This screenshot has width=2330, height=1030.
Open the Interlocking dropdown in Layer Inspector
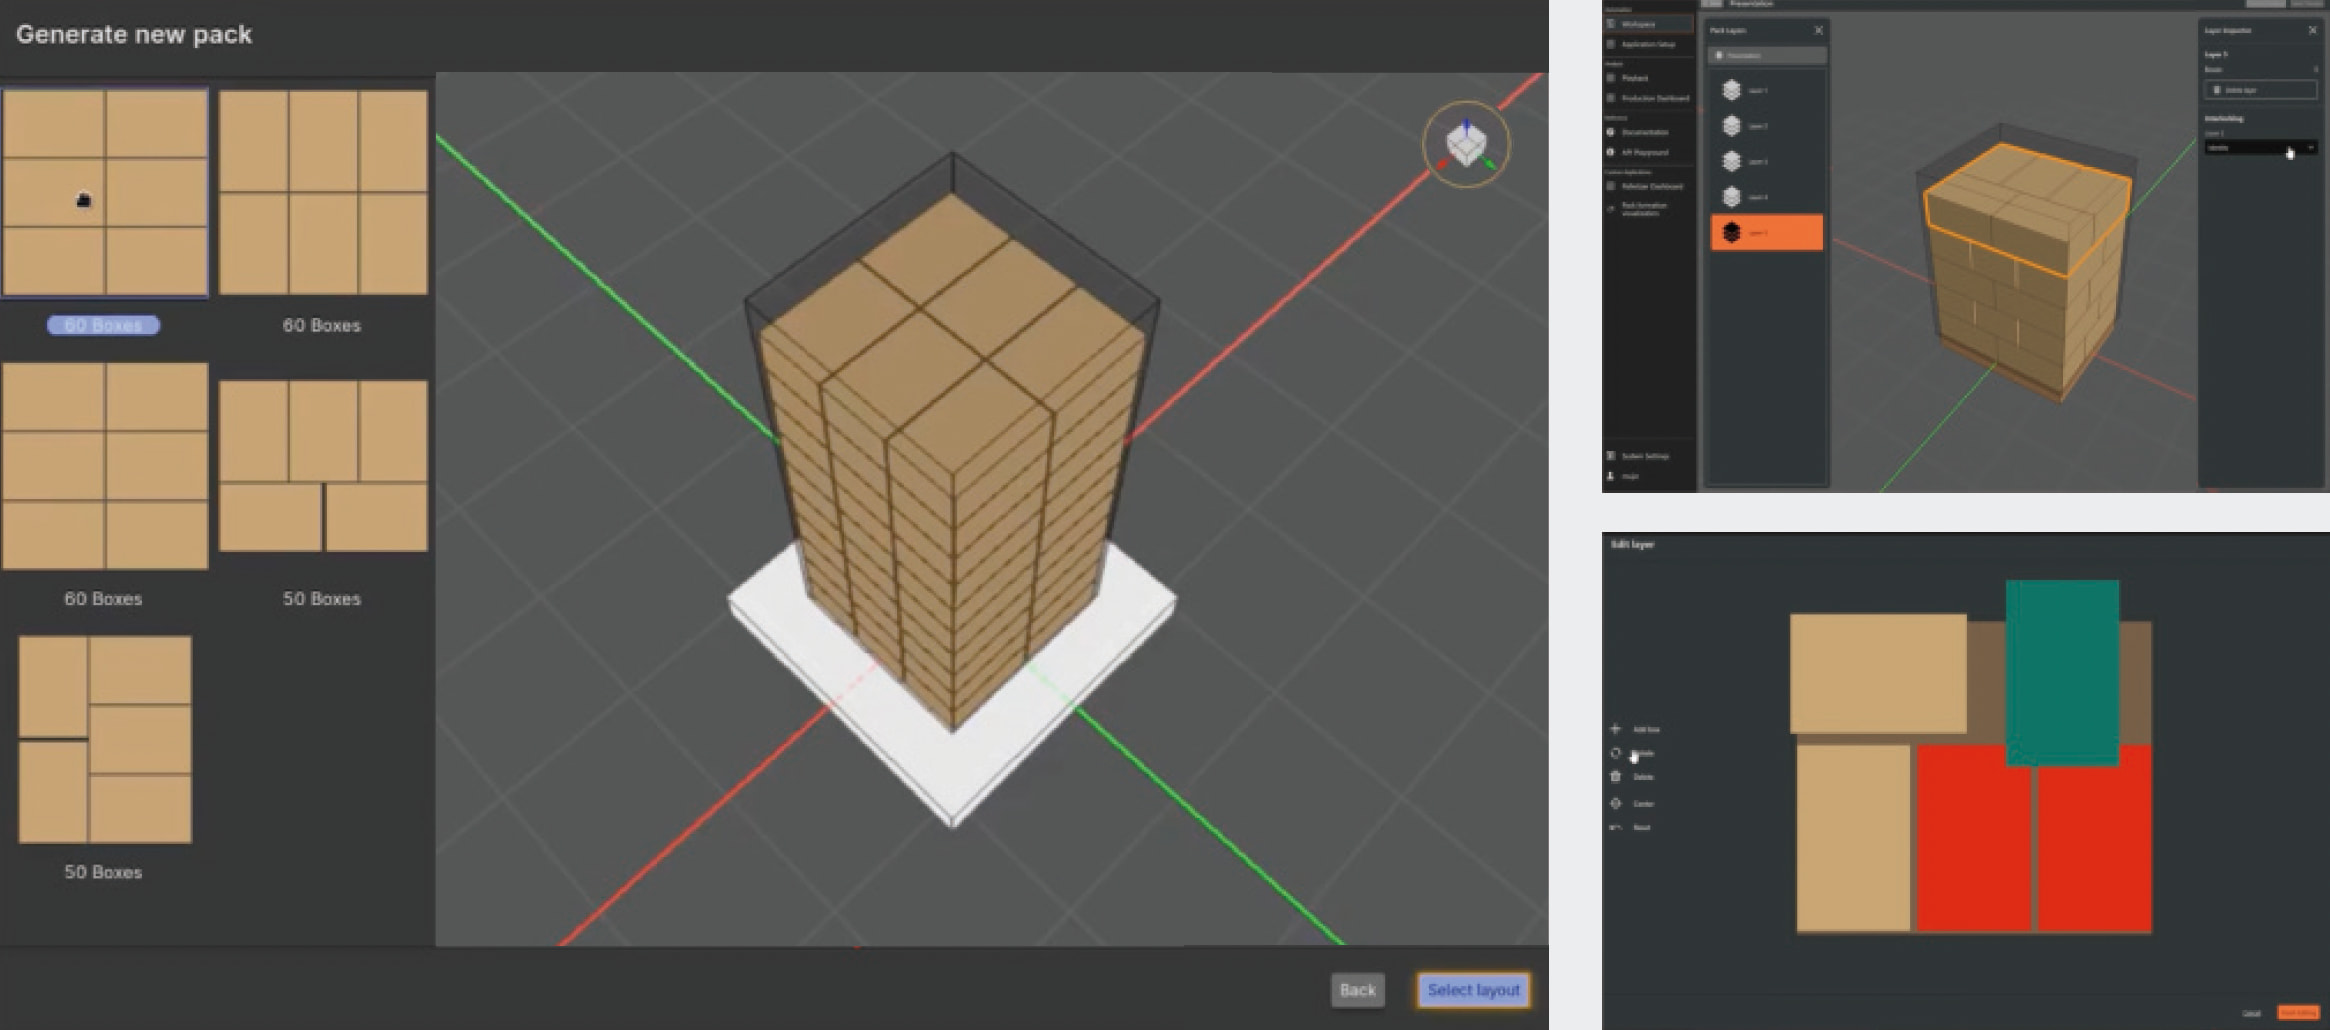coord(2260,148)
